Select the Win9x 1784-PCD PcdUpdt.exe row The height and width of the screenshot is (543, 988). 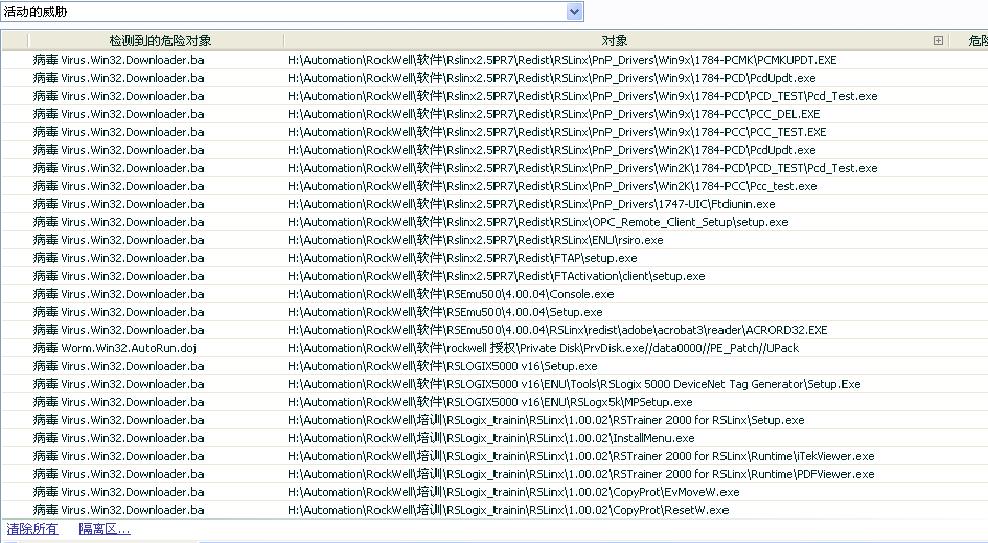(x=494, y=78)
